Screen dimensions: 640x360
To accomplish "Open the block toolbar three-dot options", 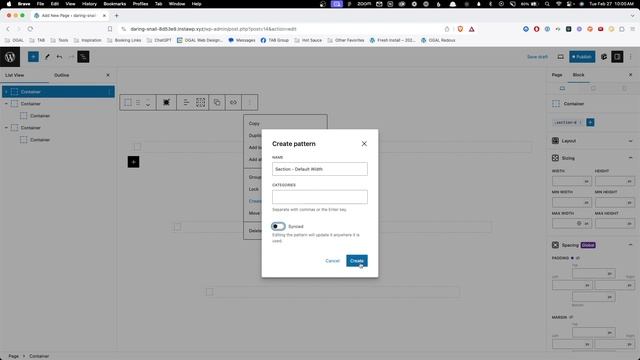I will pos(249,102).
